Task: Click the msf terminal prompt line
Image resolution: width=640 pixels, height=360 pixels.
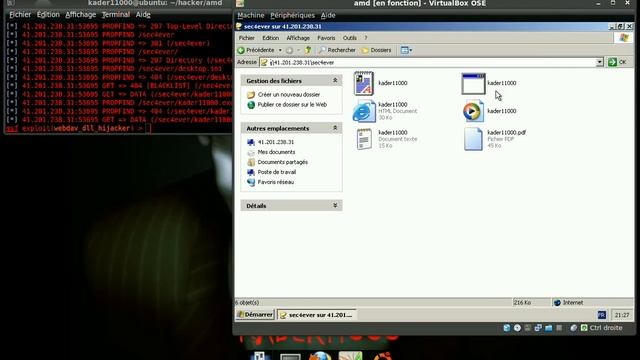Action: [x=78, y=128]
